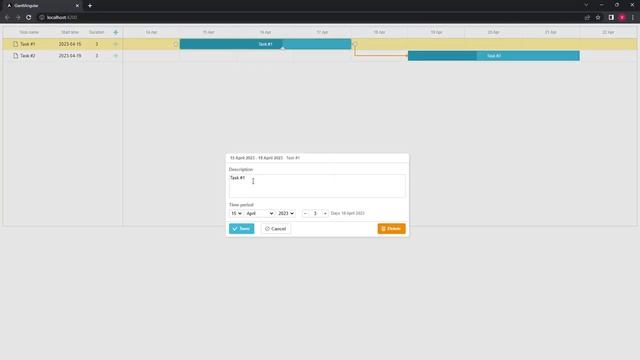Click the Task name column header

[29, 32]
